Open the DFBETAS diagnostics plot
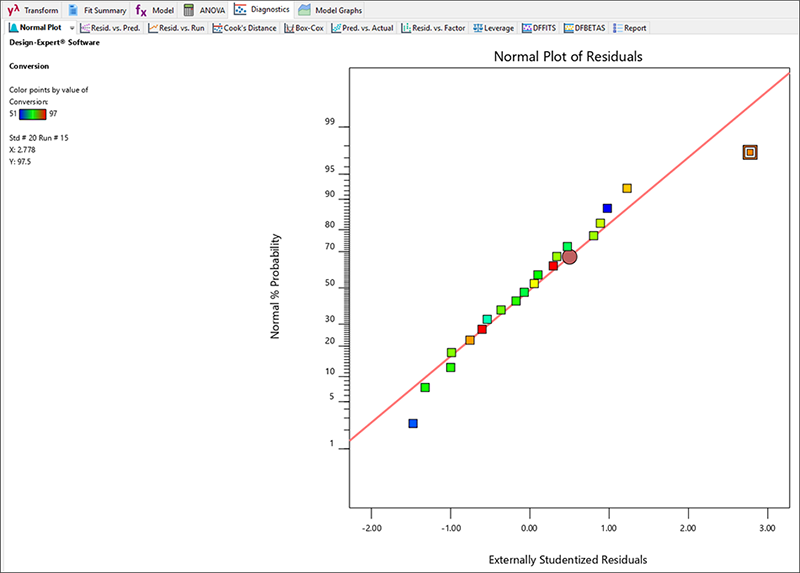The height and width of the screenshot is (573, 800). (584, 28)
